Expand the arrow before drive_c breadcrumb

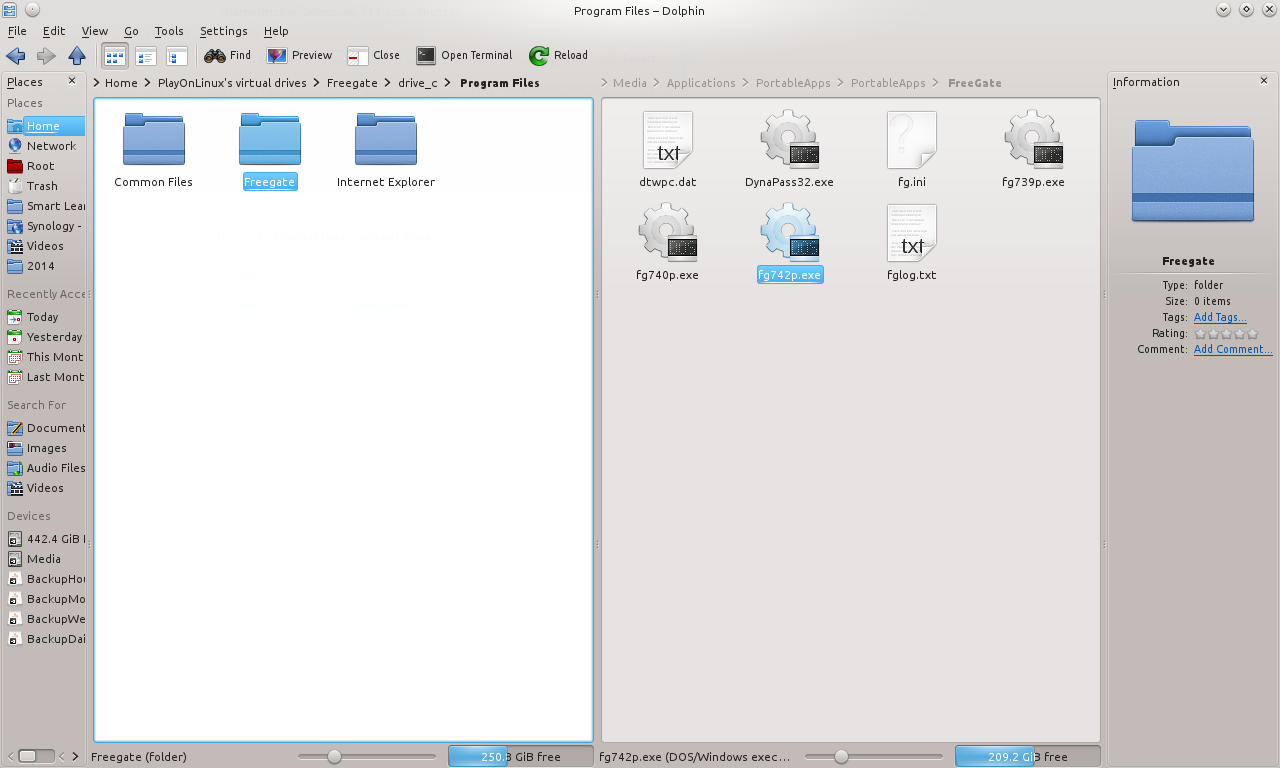coord(387,83)
